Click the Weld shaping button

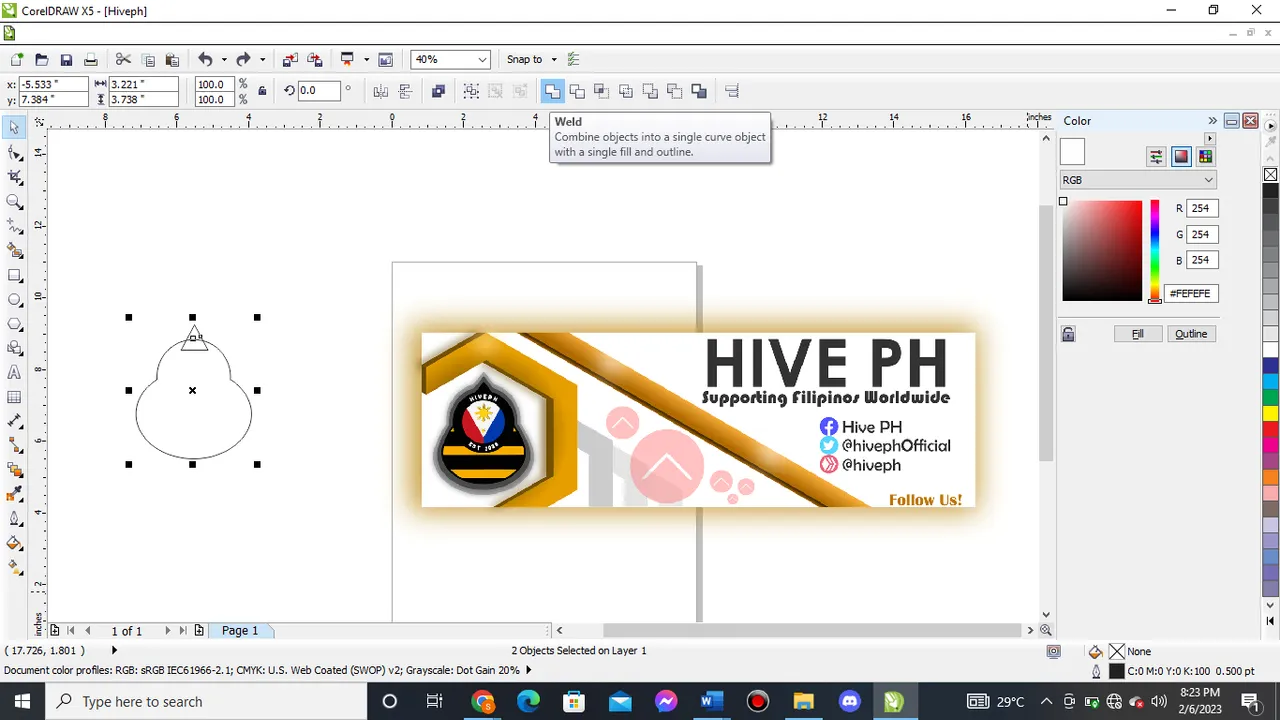coord(552,91)
